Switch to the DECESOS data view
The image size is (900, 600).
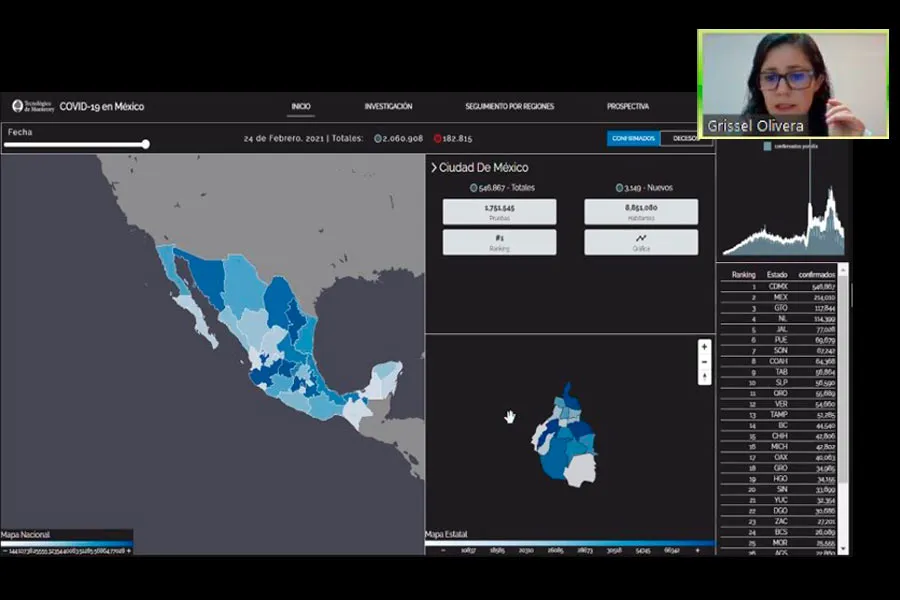[x=686, y=139]
